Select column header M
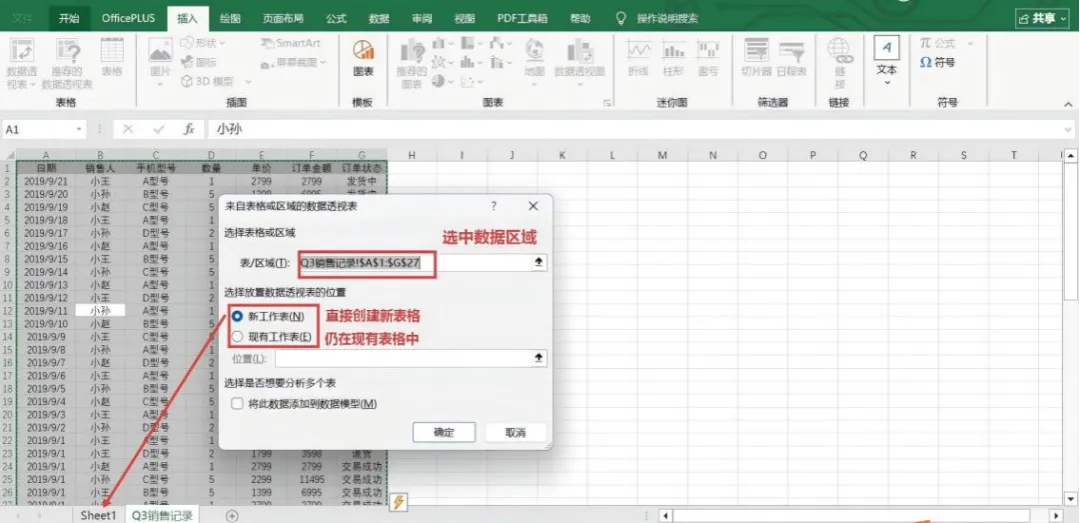 point(663,156)
